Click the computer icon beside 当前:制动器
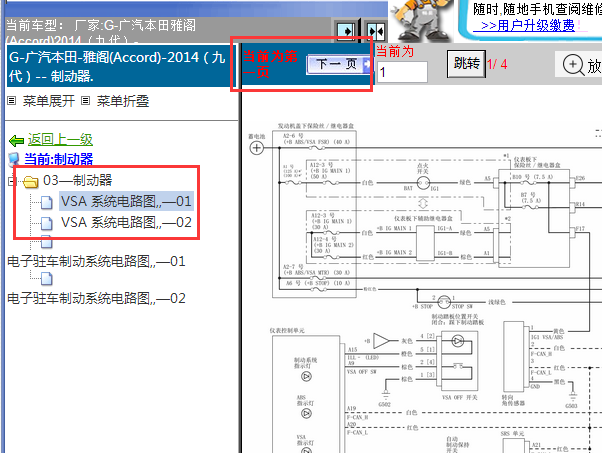Screen dimensions: 602x453 coord(14,159)
